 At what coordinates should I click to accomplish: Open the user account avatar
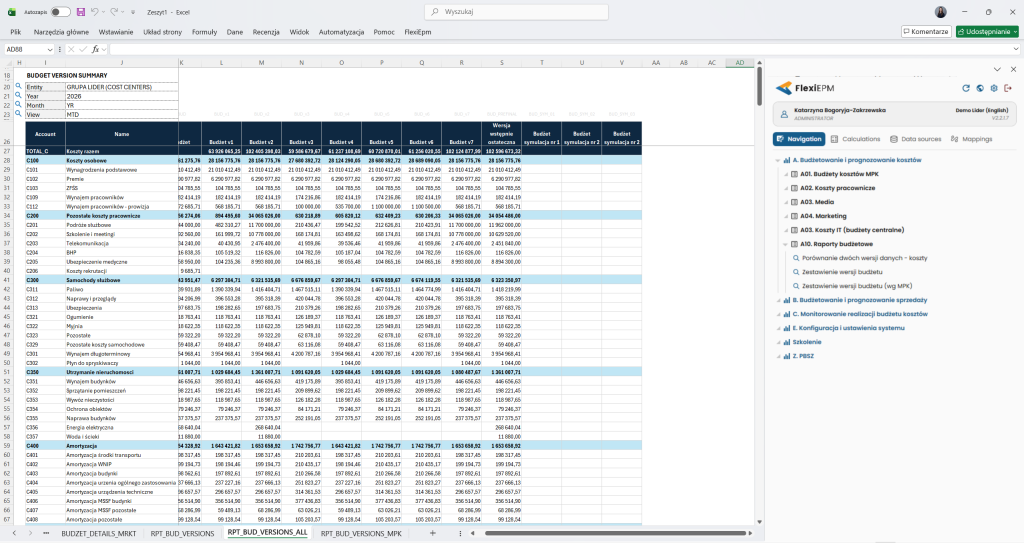[940, 12]
